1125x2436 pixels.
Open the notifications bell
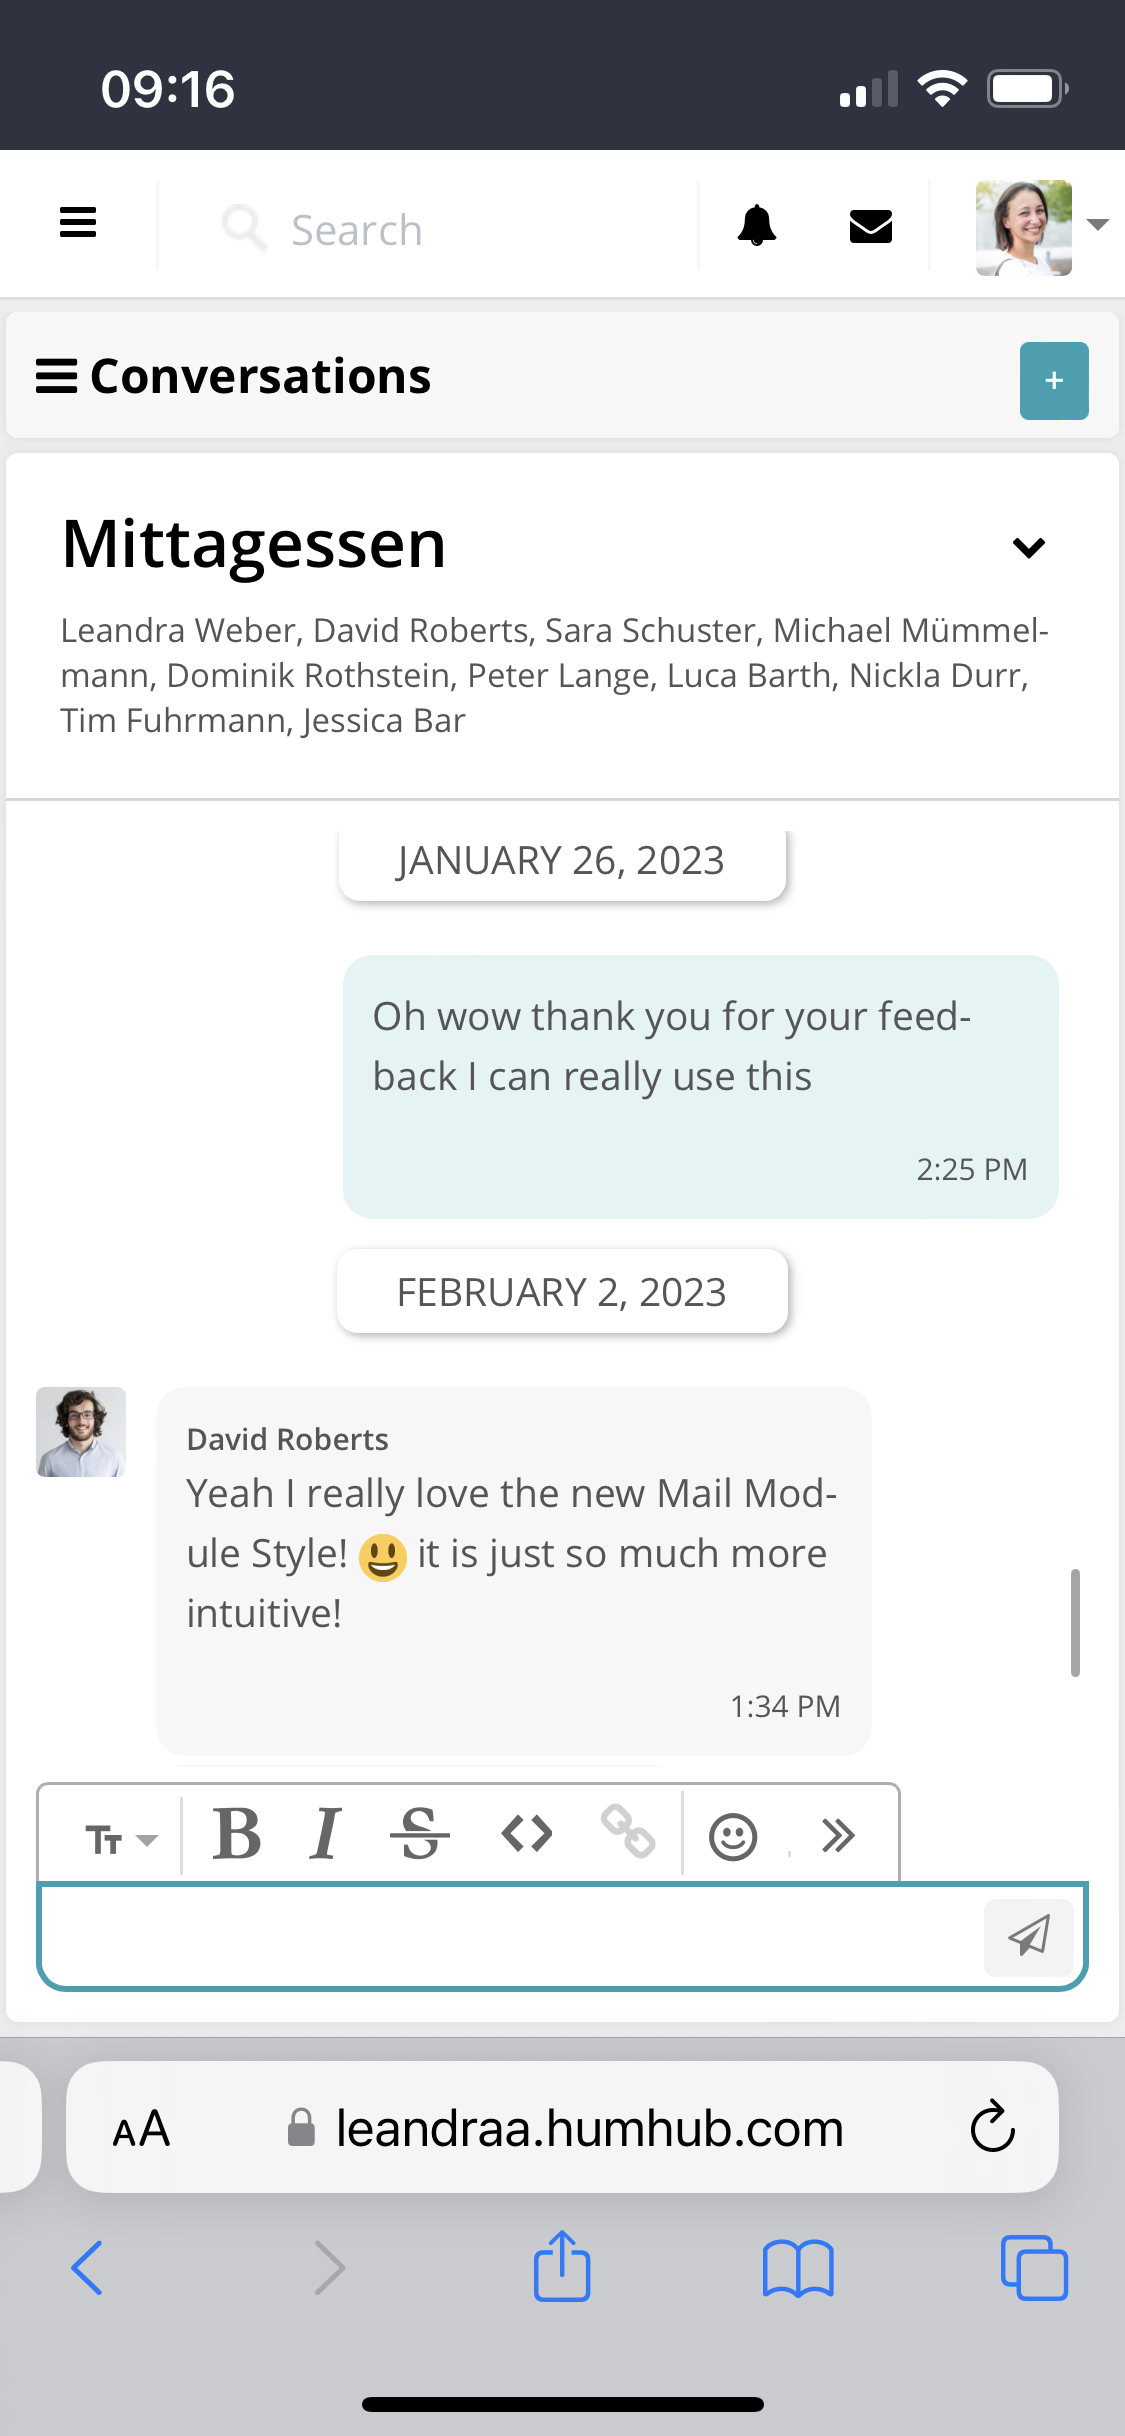pyautogui.click(x=758, y=227)
